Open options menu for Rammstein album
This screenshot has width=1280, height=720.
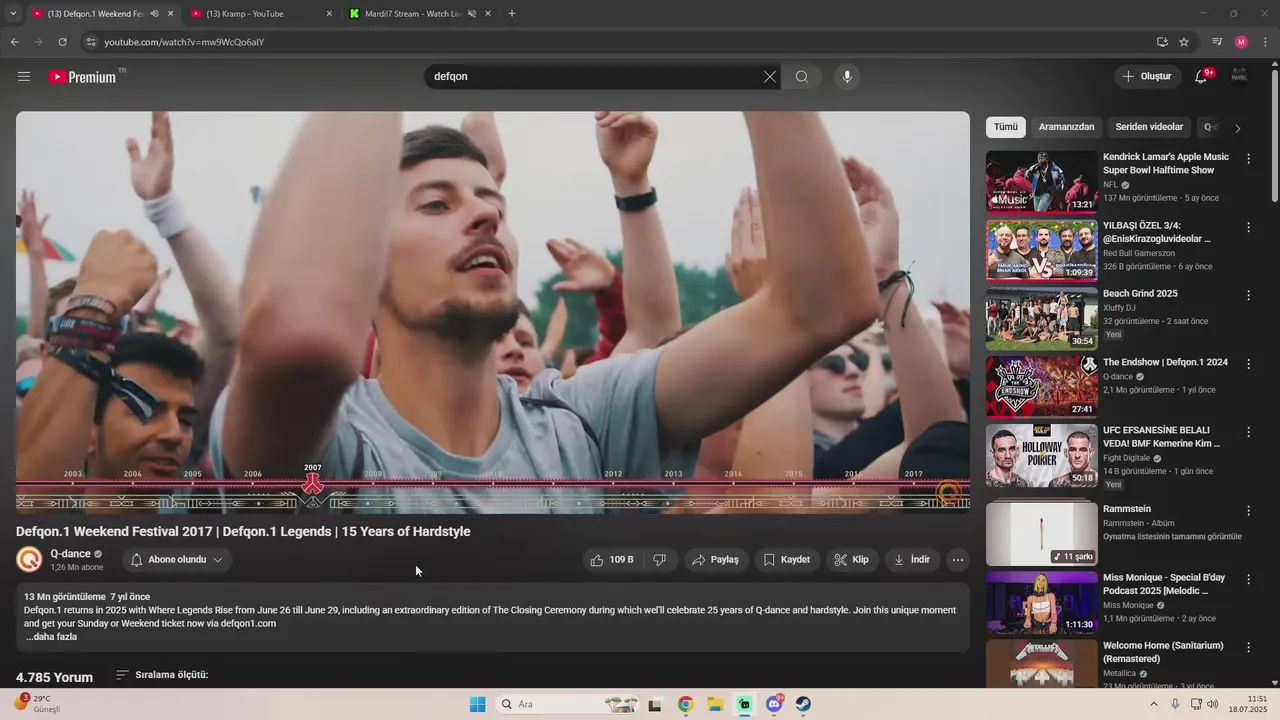pyautogui.click(x=1248, y=510)
